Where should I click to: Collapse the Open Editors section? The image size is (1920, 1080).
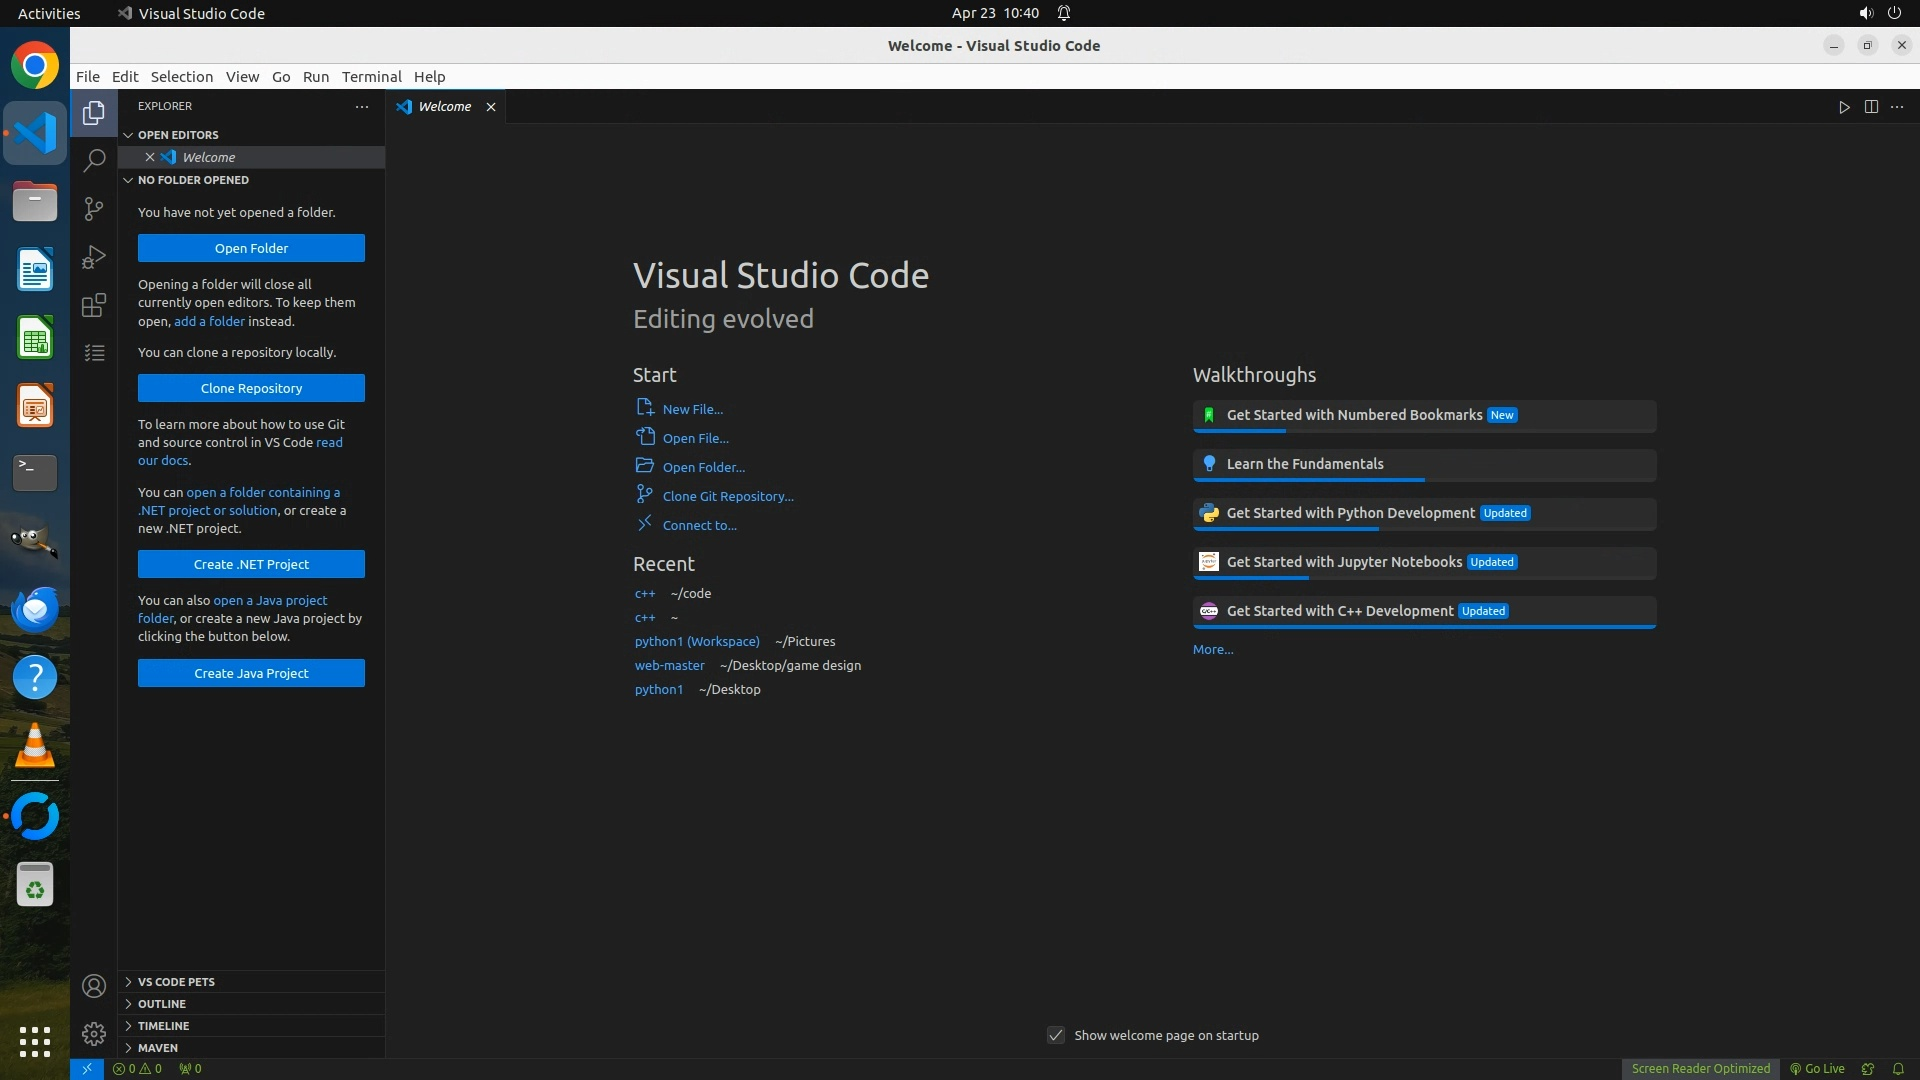click(178, 135)
